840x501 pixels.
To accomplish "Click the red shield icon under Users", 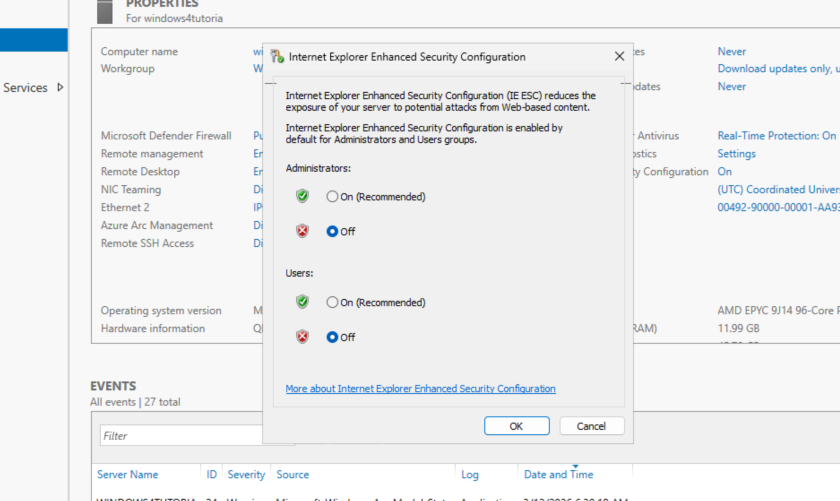I will pyautogui.click(x=302, y=337).
